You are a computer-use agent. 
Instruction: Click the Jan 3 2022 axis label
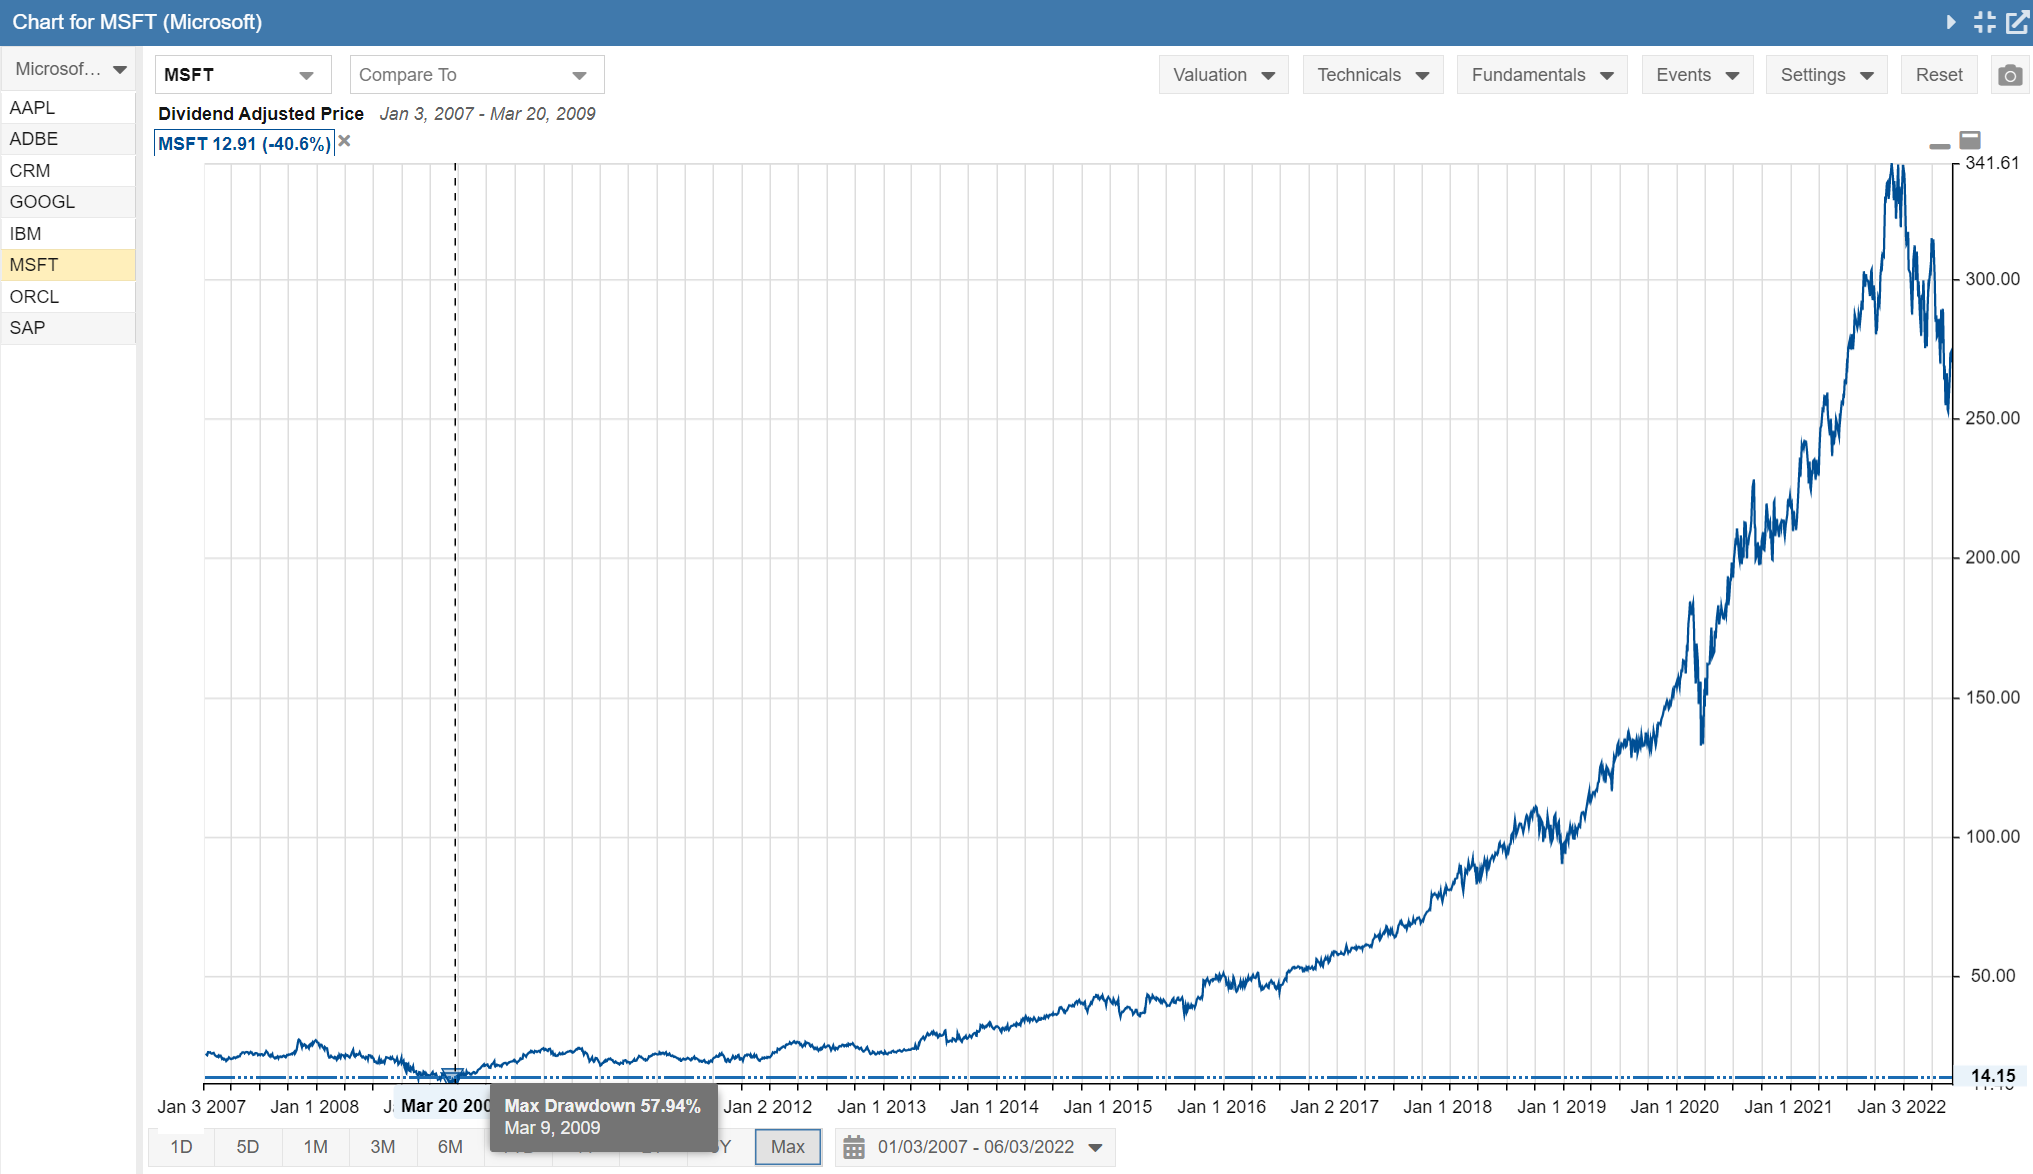pyautogui.click(x=1901, y=1107)
